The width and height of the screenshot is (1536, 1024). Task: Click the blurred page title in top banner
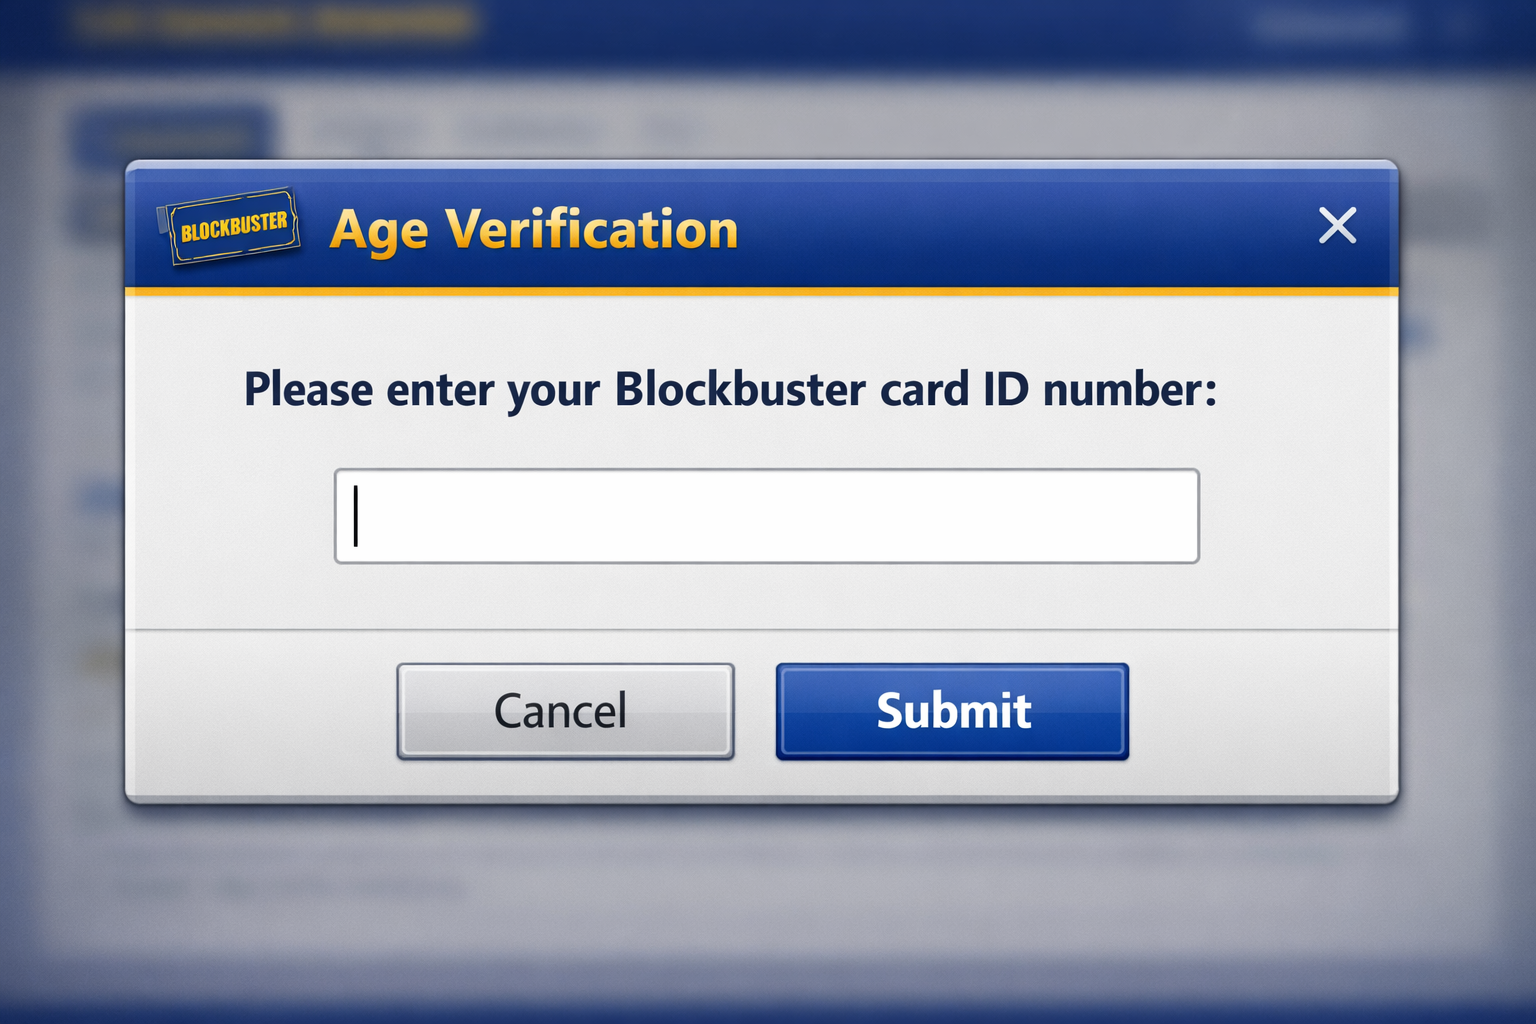tap(275, 22)
